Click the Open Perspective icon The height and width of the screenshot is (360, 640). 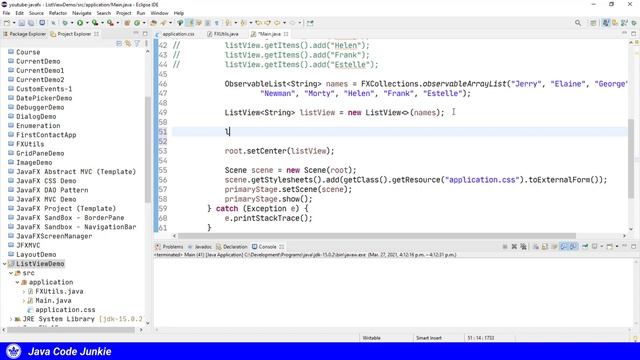(x=593, y=23)
